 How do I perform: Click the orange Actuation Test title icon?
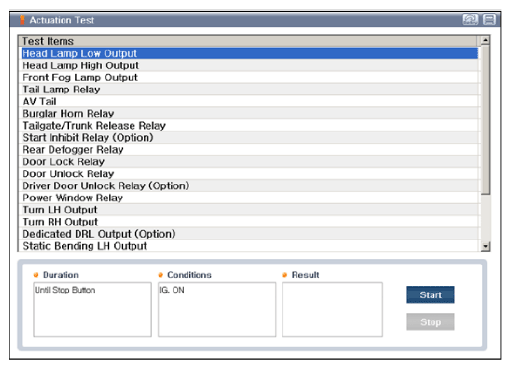point(22,20)
